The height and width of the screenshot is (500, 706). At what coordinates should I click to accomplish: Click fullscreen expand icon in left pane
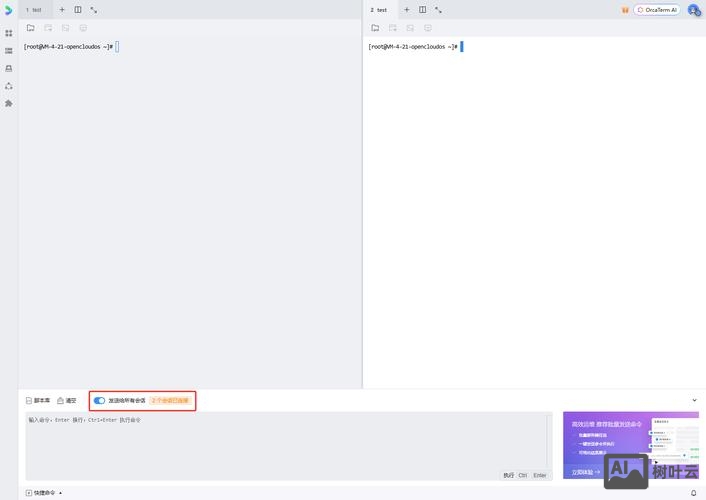pos(93,10)
